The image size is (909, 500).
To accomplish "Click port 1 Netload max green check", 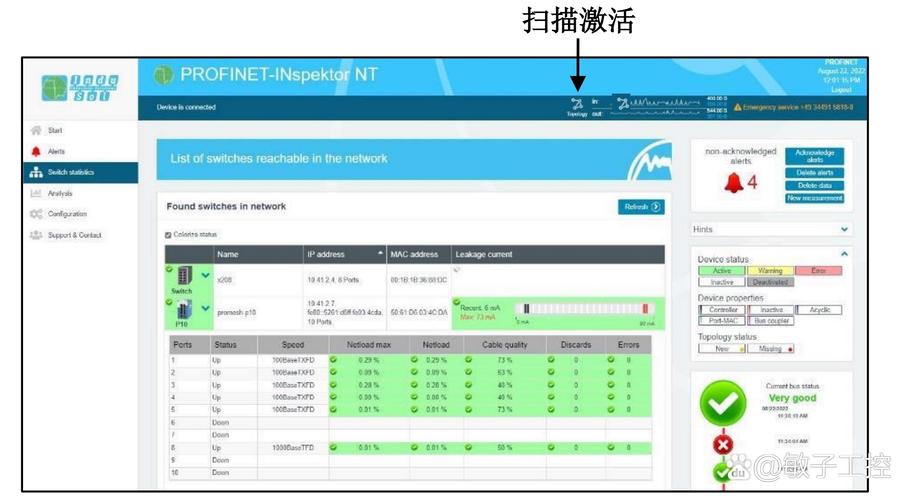I will (333, 360).
